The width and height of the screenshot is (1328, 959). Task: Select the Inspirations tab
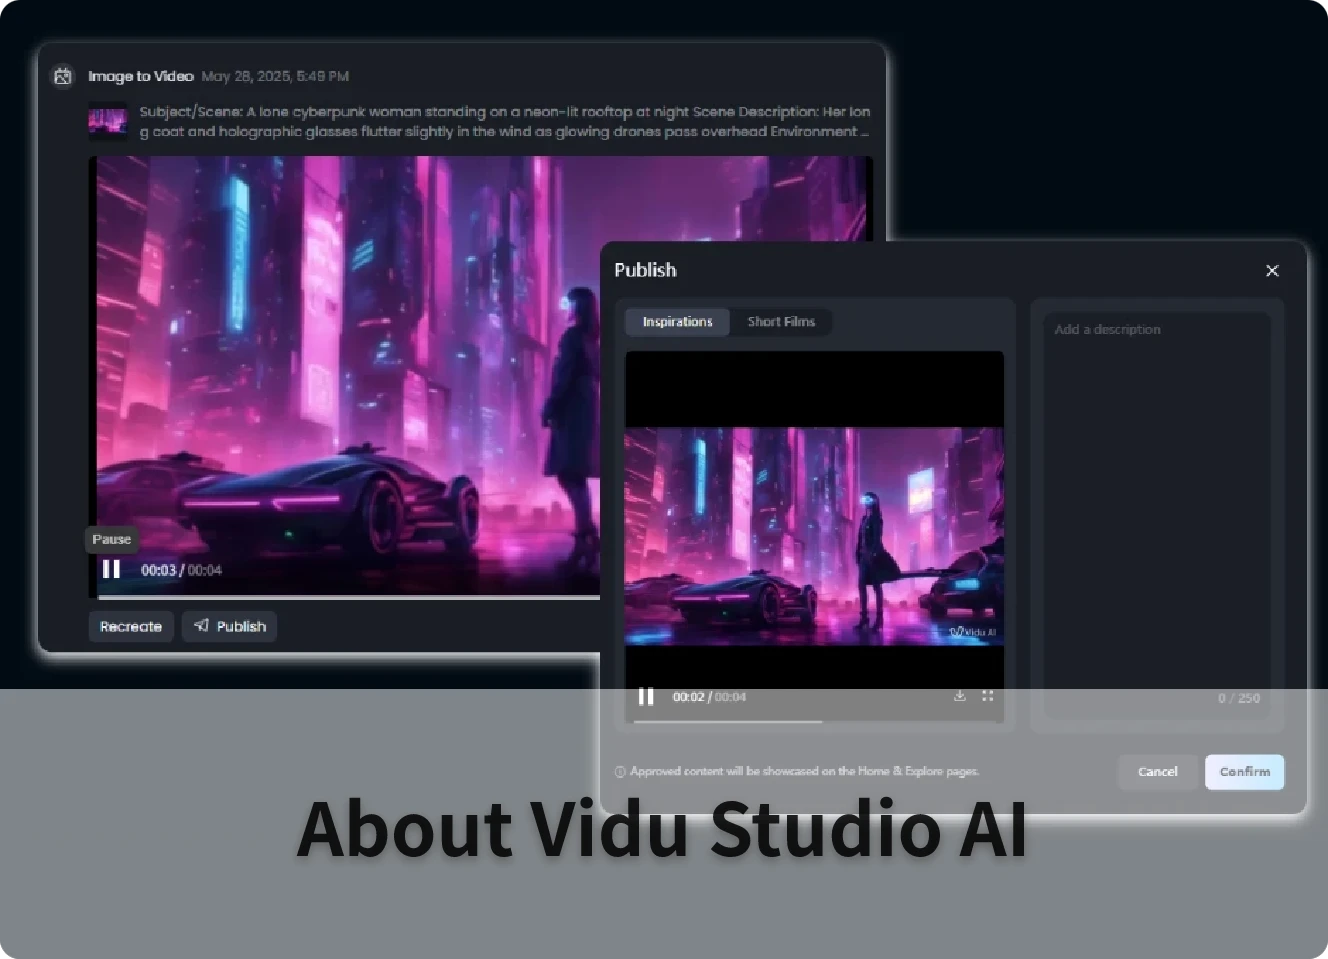coord(677,321)
